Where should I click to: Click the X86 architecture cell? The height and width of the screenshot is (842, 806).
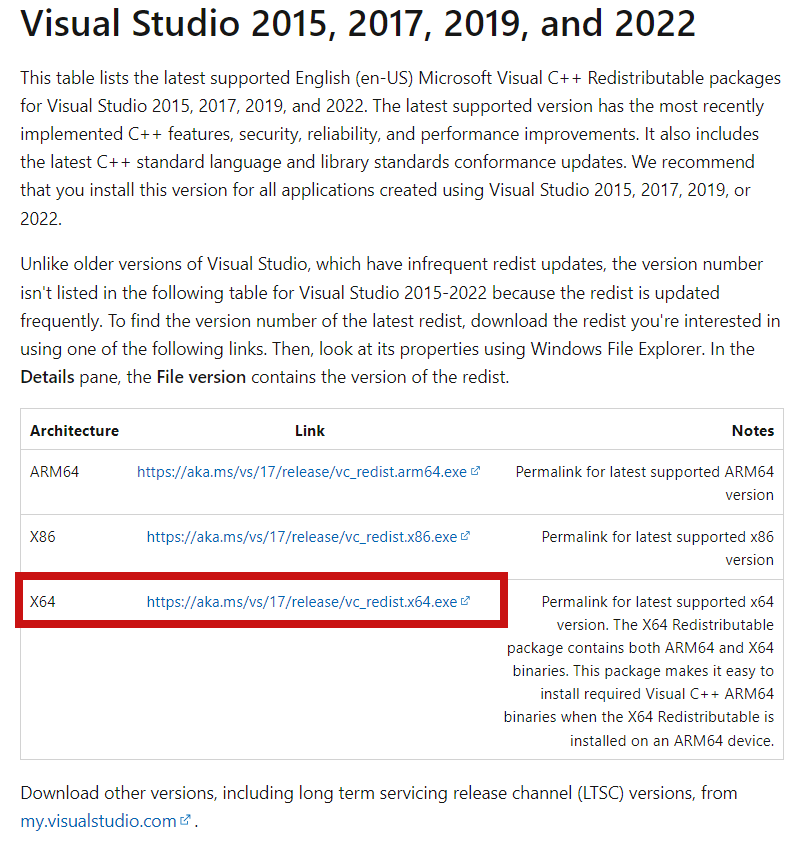click(42, 536)
